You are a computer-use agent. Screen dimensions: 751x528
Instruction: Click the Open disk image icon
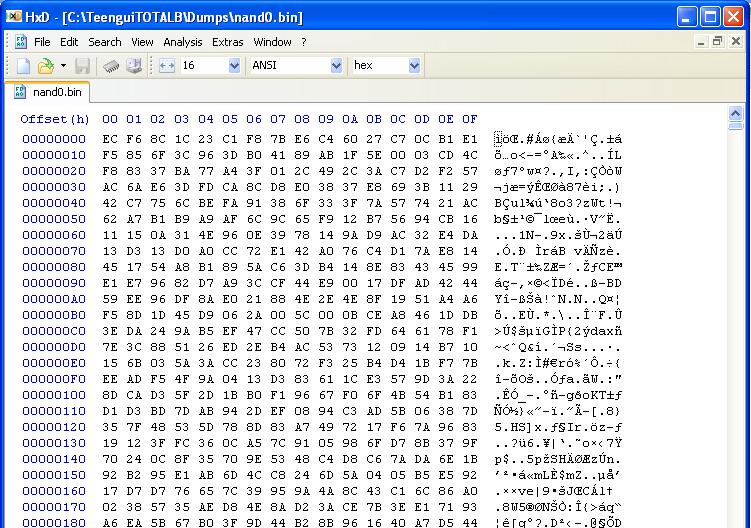[134, 66]
